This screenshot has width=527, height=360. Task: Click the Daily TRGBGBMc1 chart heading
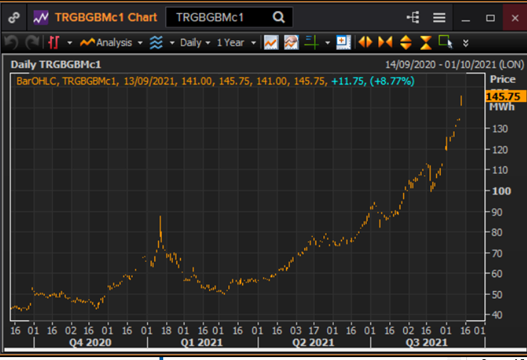point(56,65)
